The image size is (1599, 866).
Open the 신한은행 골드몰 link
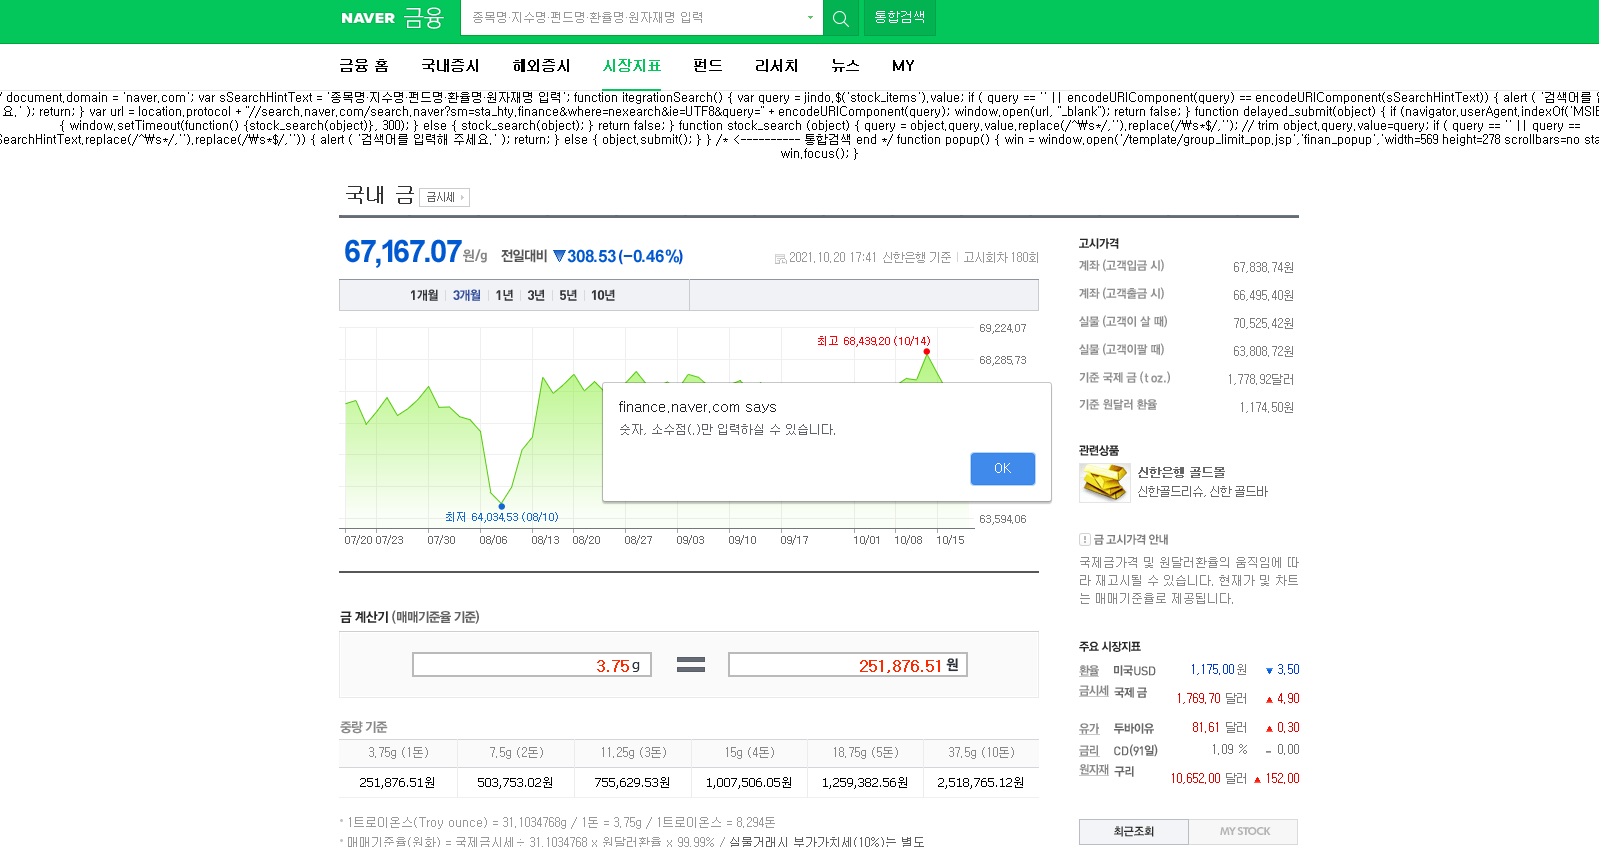point(1181,472)
